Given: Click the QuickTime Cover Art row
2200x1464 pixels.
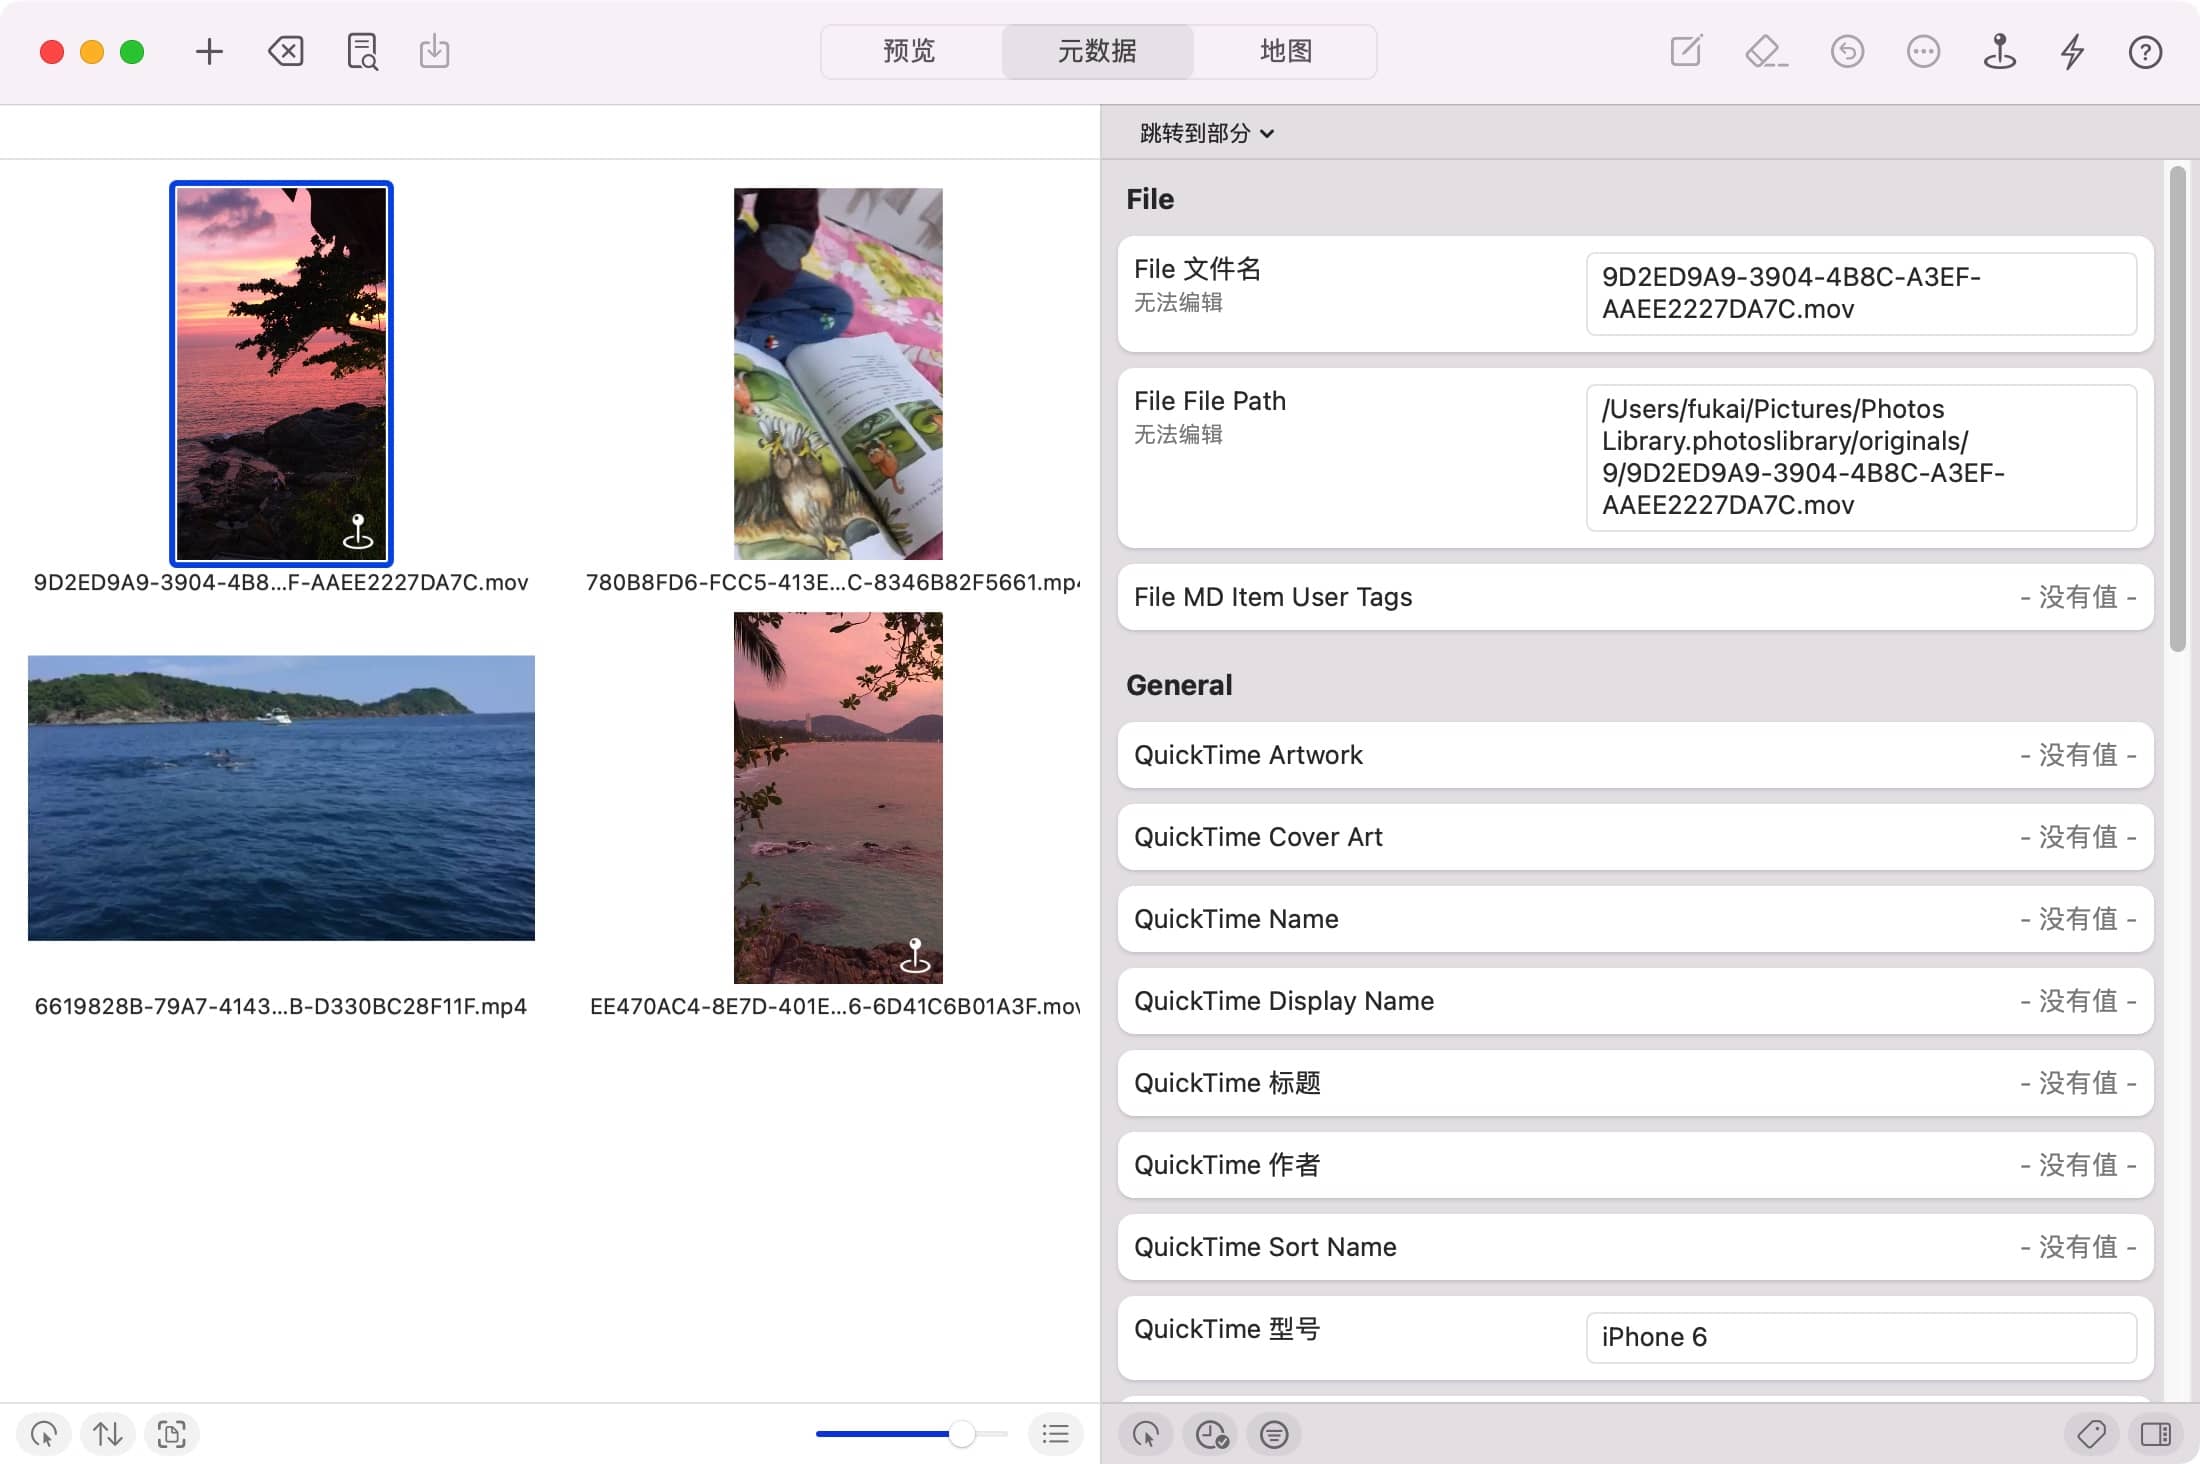Looking at the screenshot, I should (1635, 837).
